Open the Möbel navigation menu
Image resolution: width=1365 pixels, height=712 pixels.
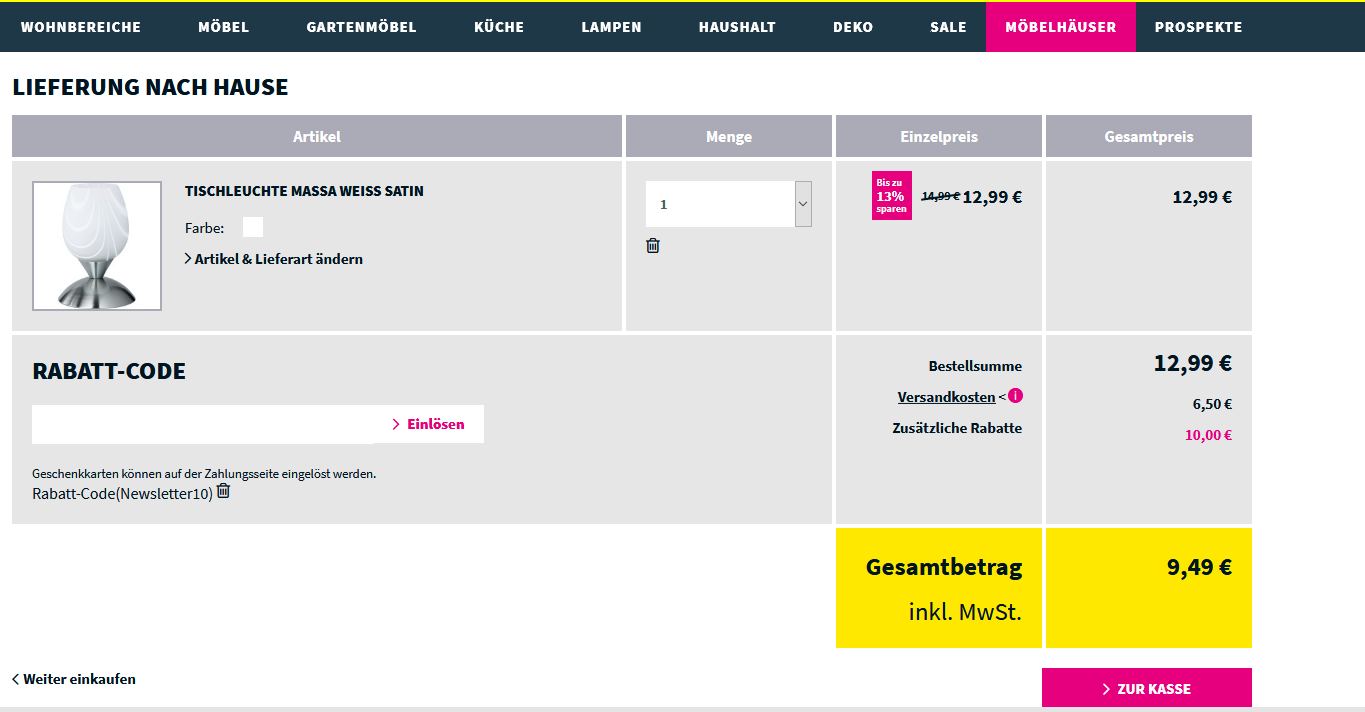223,27
